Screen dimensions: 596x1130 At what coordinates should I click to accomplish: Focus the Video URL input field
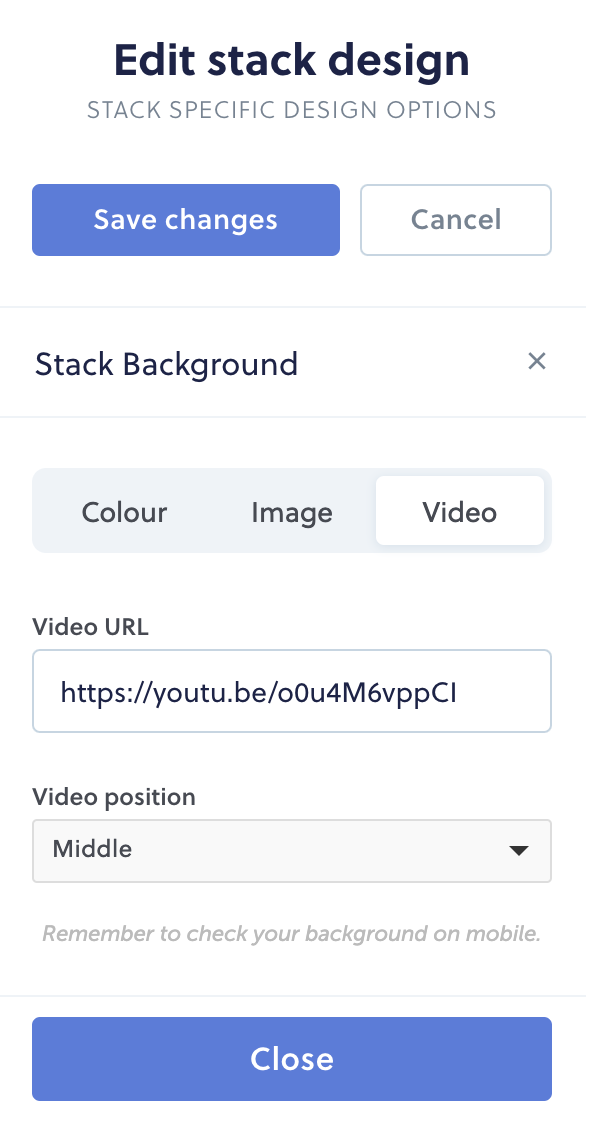tap(292, 691)
